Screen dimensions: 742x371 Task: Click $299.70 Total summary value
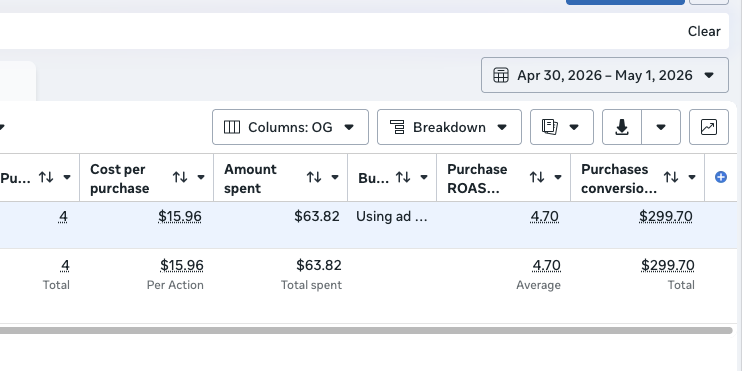(x=668, y=265)
